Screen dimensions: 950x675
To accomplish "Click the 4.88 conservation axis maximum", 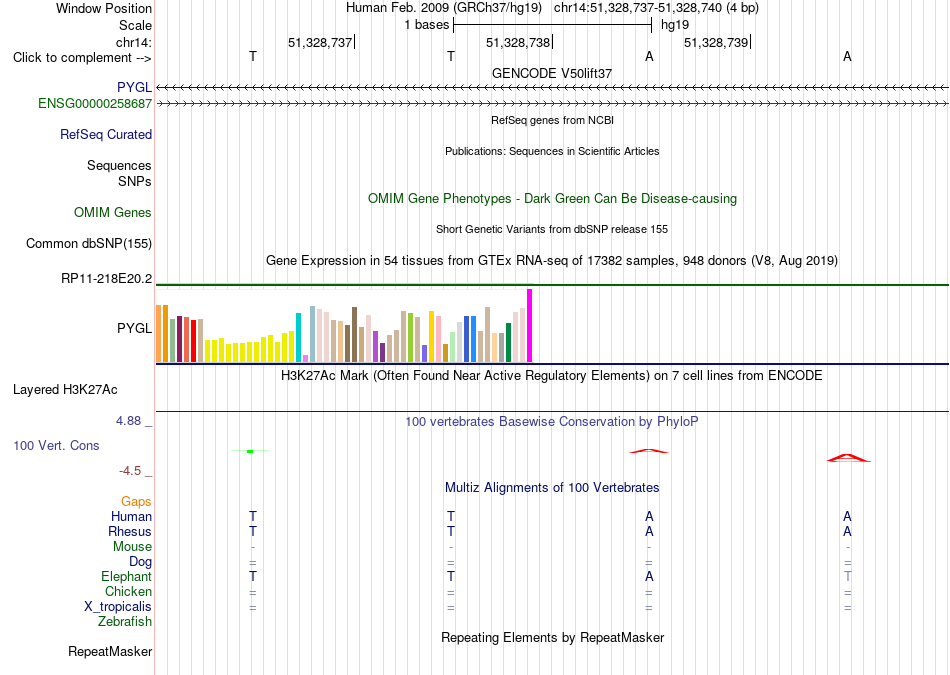I will pyautogui.click(x=128, y=421).
